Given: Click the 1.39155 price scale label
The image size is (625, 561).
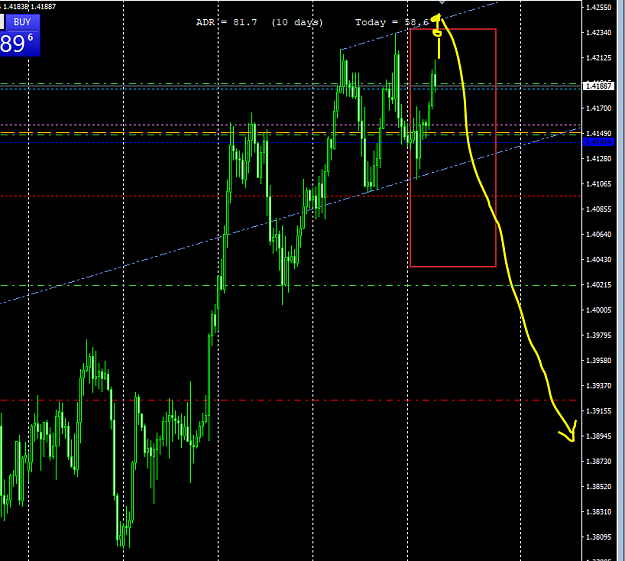Looking at the screenshot, I should pos(599,411).
